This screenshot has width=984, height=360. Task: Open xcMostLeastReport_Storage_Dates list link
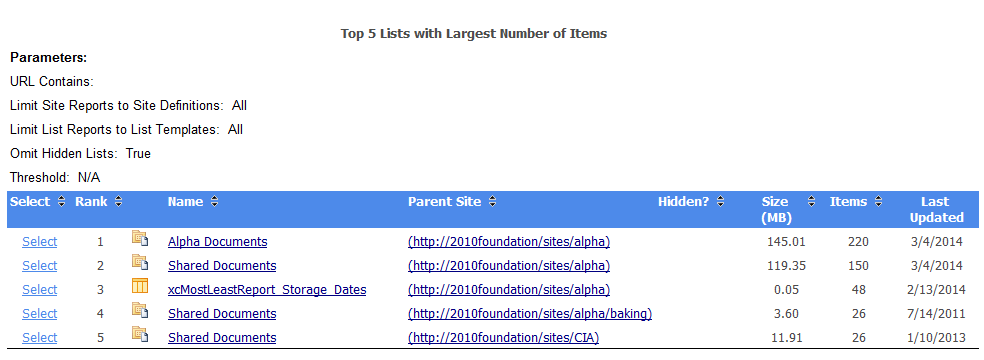click(267, 289)
